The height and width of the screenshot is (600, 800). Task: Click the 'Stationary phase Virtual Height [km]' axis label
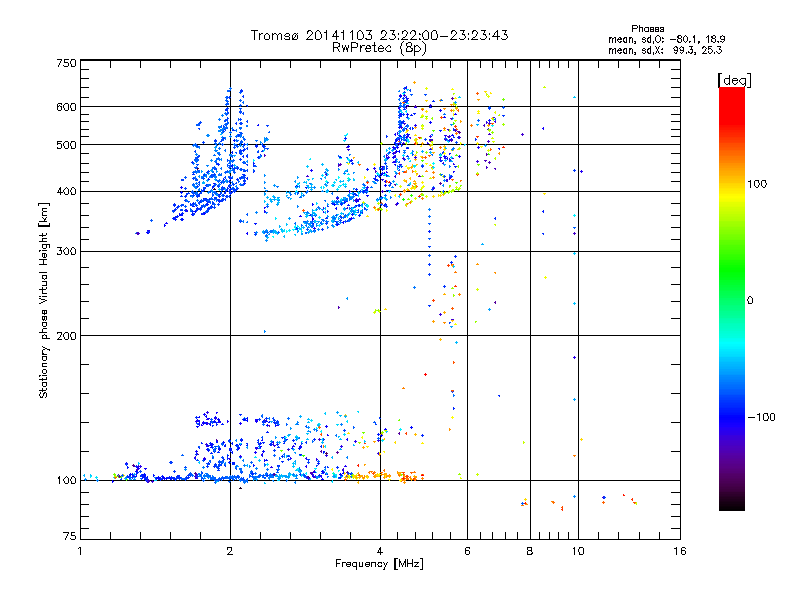coord(44,301)
